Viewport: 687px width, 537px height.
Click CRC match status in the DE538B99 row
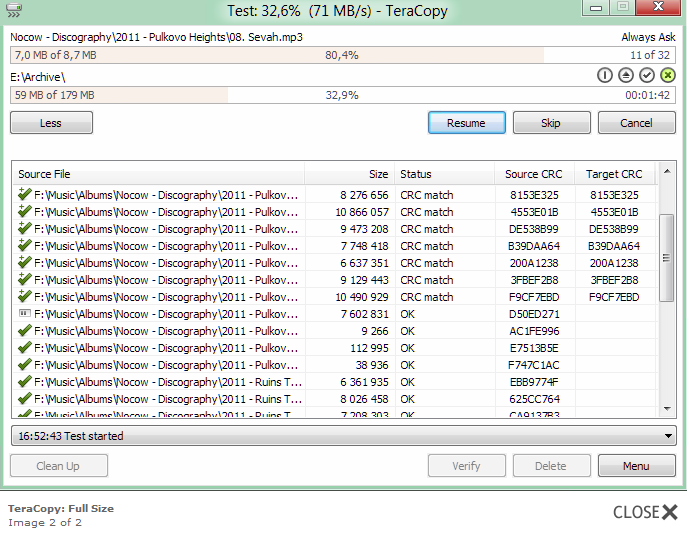coord(427,229)
